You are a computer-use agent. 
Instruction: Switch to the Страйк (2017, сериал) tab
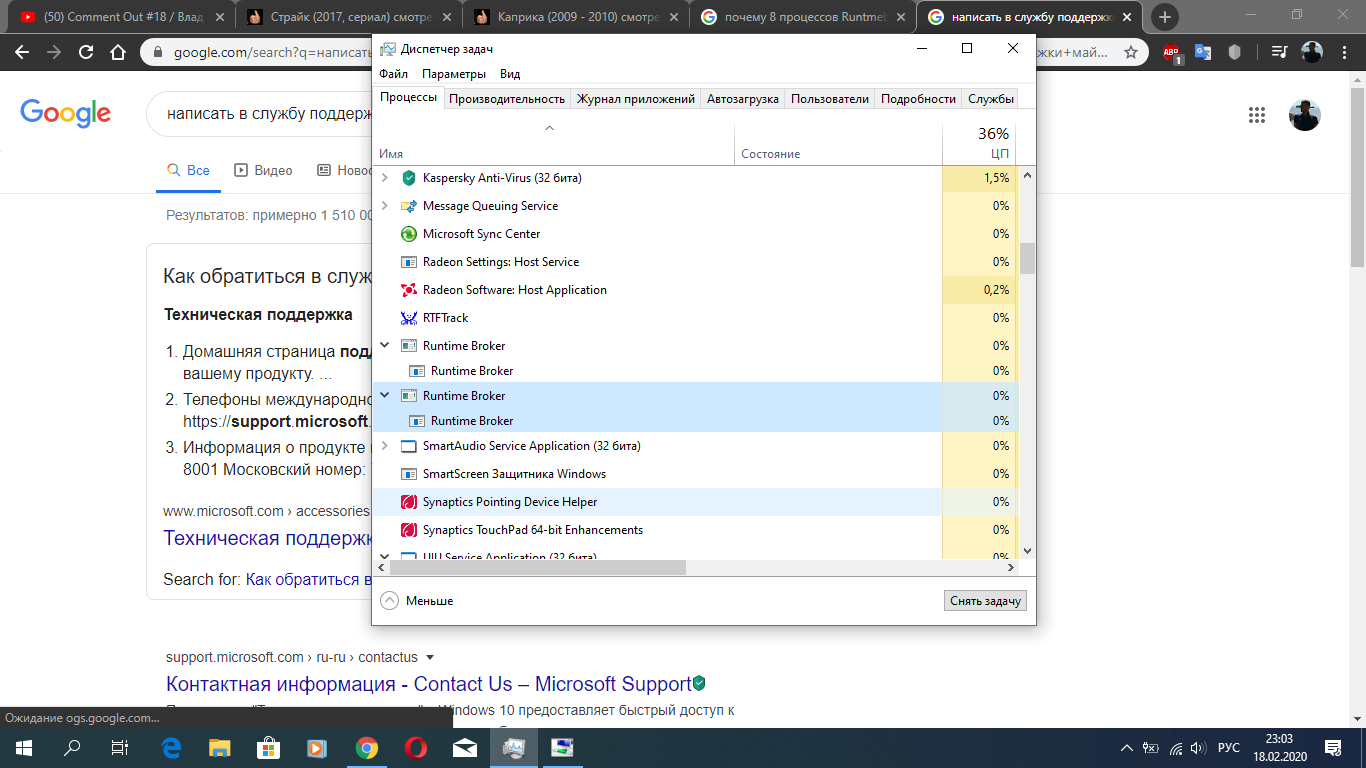coord(350,17)
